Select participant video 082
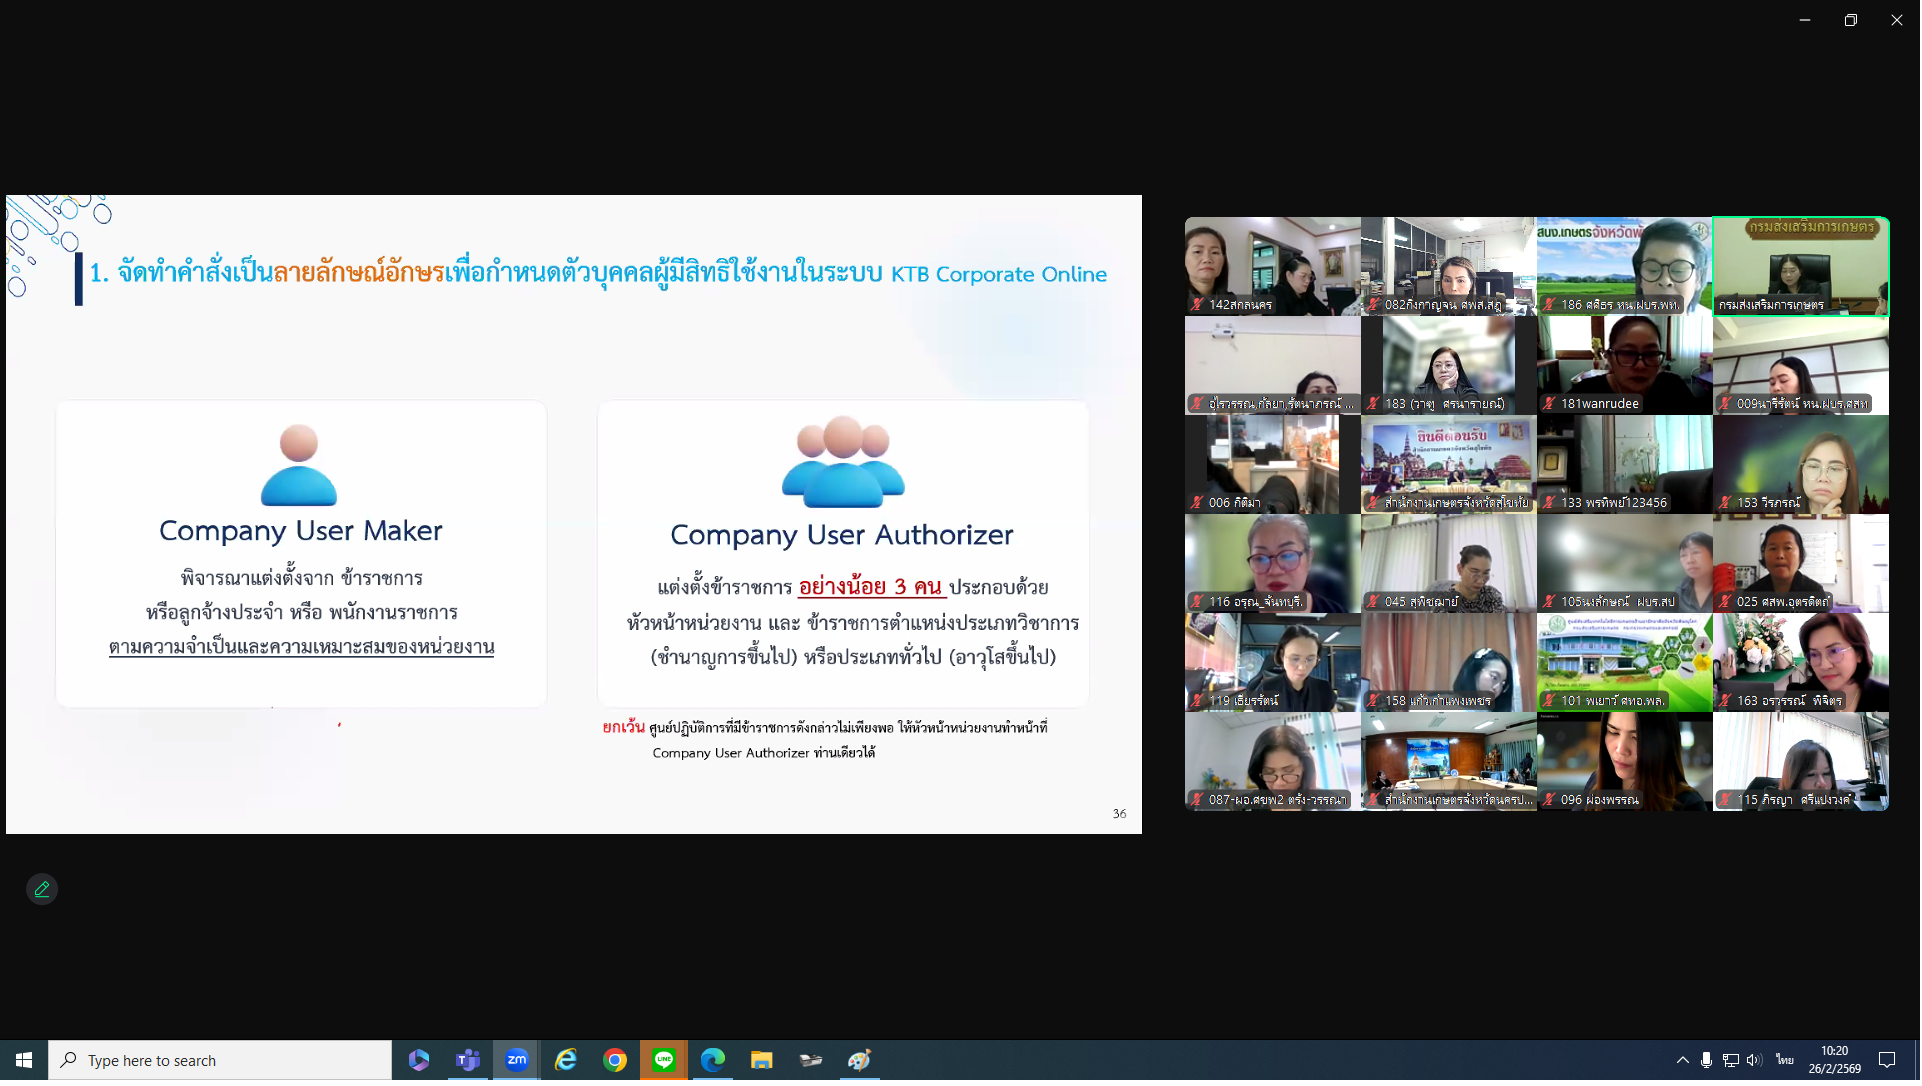The width and height of the screenshot is (1922, 1086). [x=1448, y=266]
